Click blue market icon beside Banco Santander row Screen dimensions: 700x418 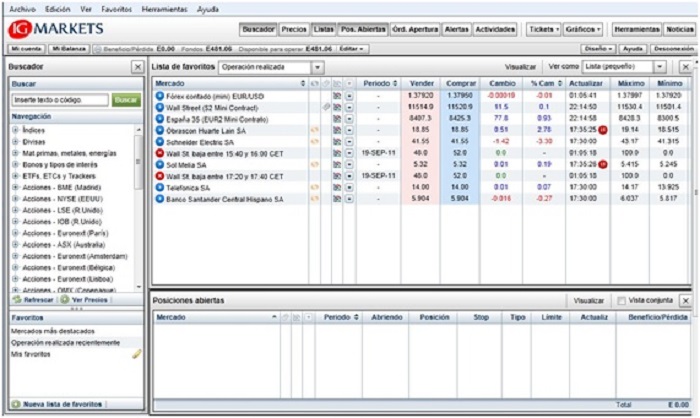click(x=159, y=199)
